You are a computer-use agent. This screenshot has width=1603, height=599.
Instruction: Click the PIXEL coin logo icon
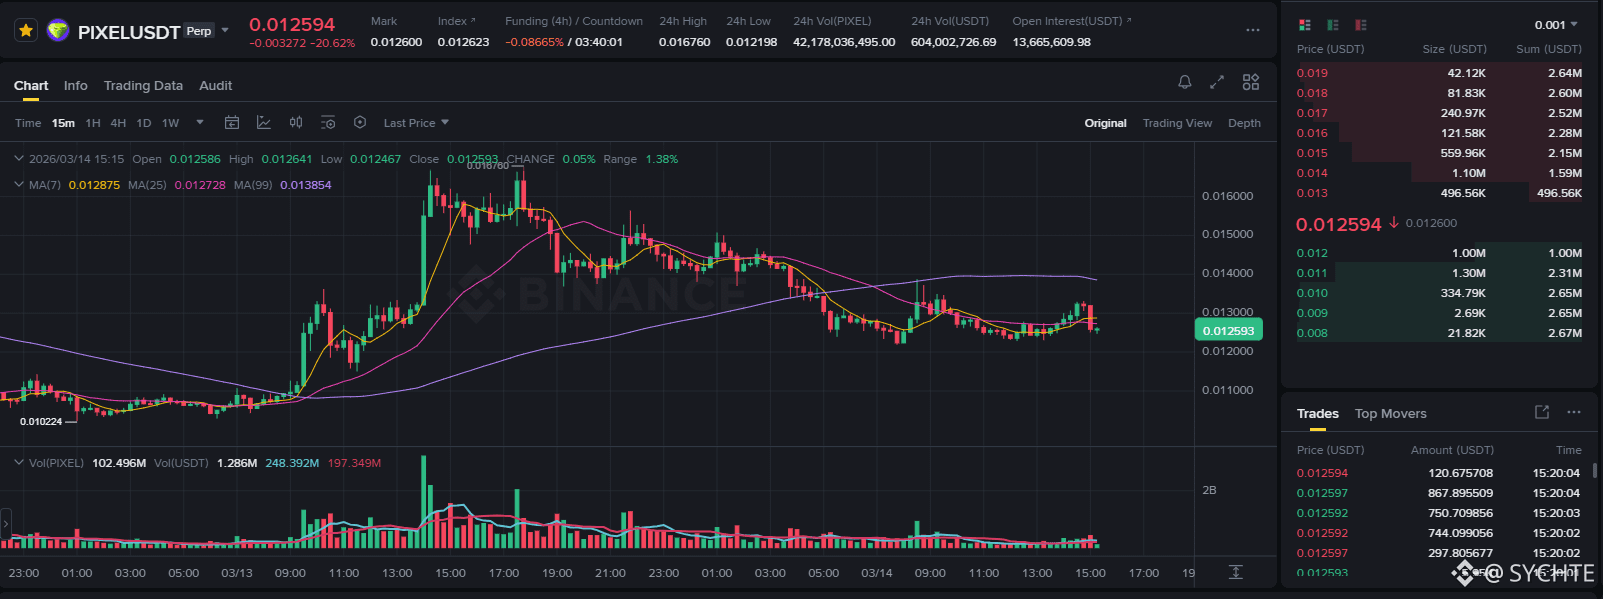58,31
